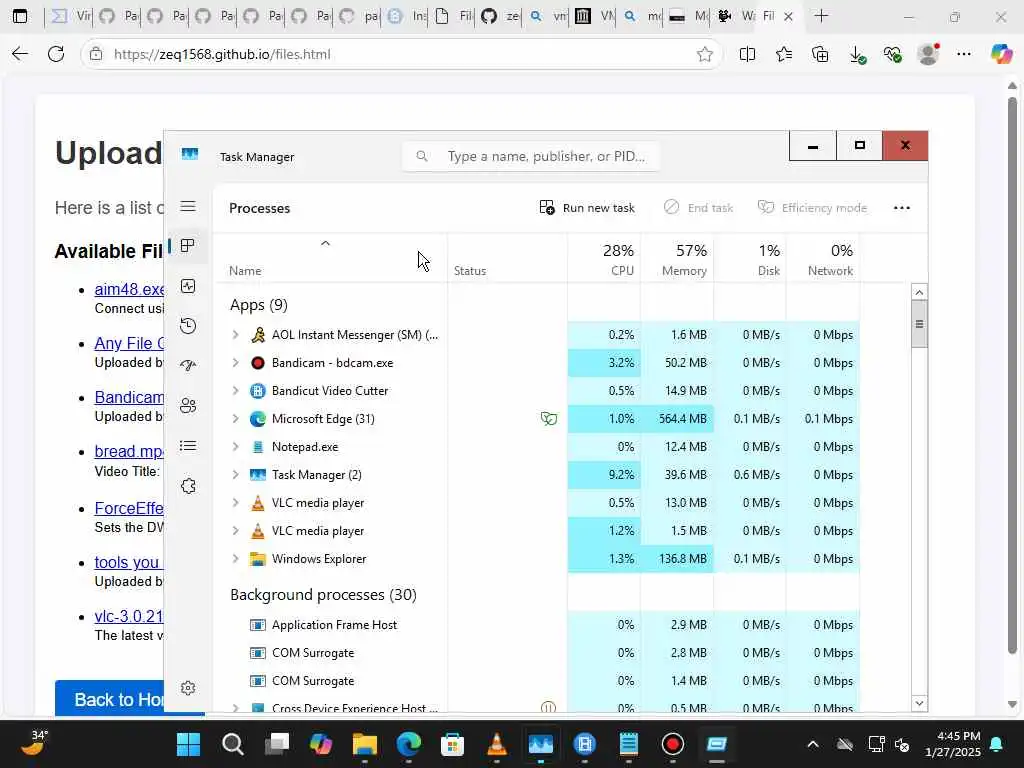
Task: Open the Details page in sidebar
Action: click(x=188, y=445)
